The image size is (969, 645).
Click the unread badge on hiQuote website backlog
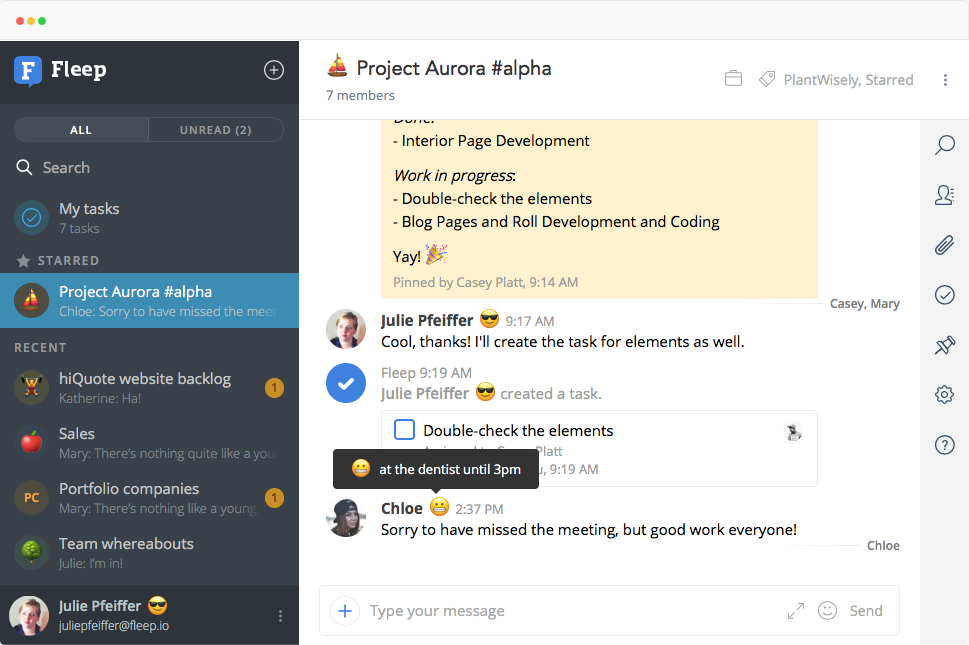(274, 387)
